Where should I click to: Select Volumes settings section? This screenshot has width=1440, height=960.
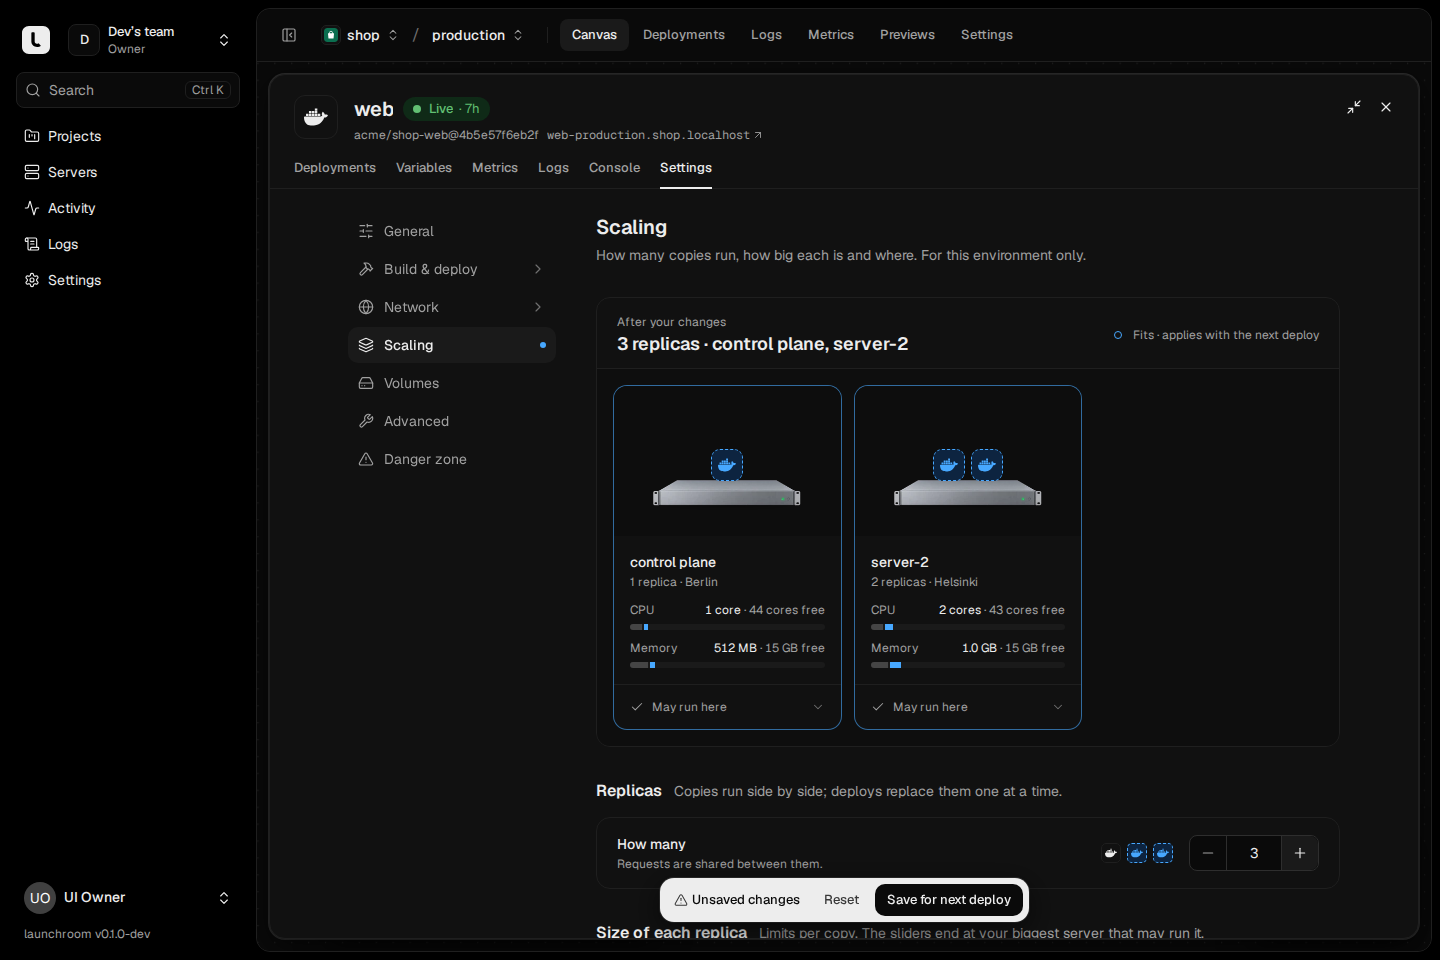tap(452, 383)
